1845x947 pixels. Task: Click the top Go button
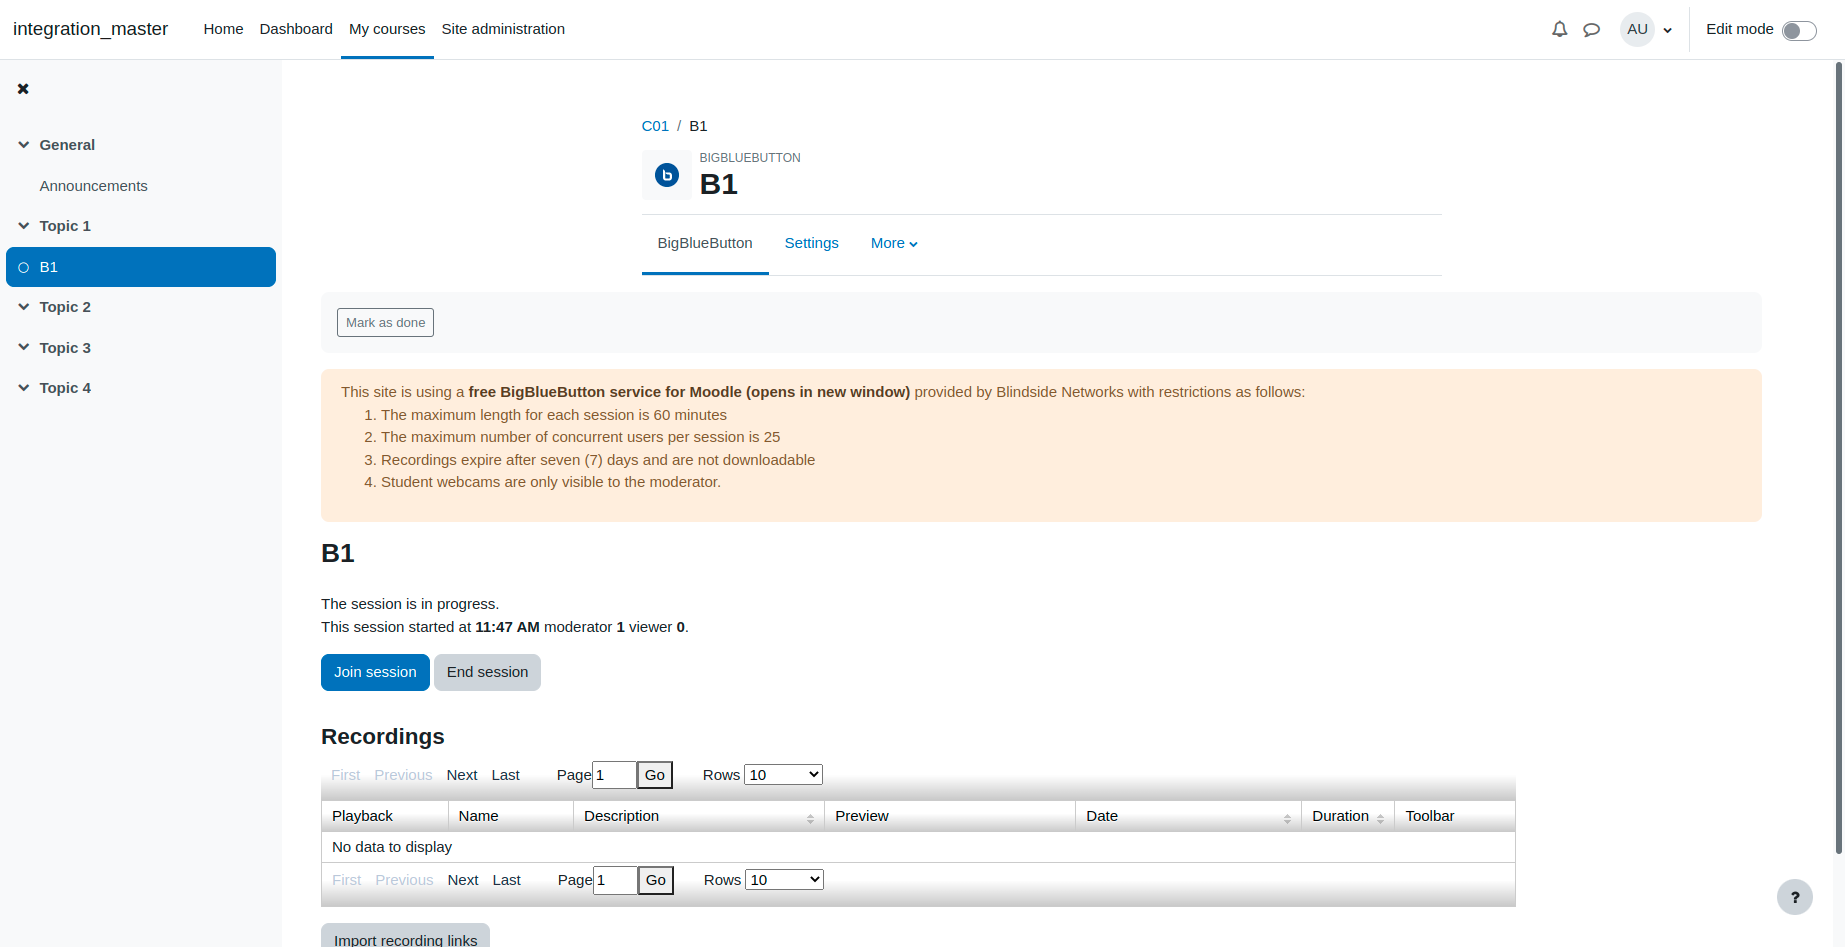(x=655, y=775)
